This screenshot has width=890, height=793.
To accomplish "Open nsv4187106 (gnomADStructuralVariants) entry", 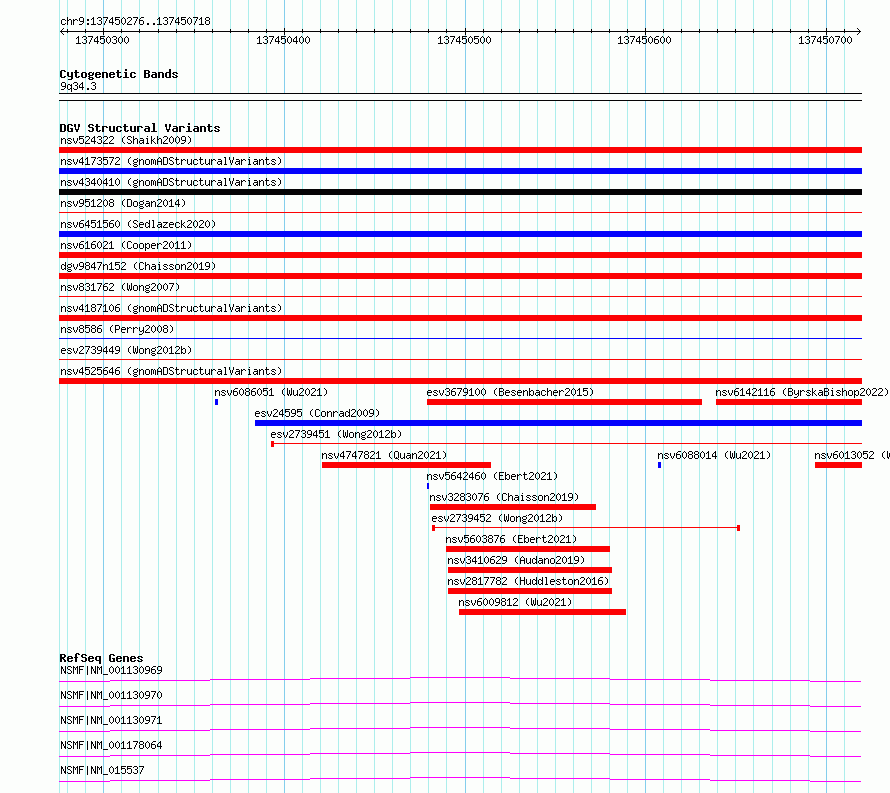I will point(171,308).
